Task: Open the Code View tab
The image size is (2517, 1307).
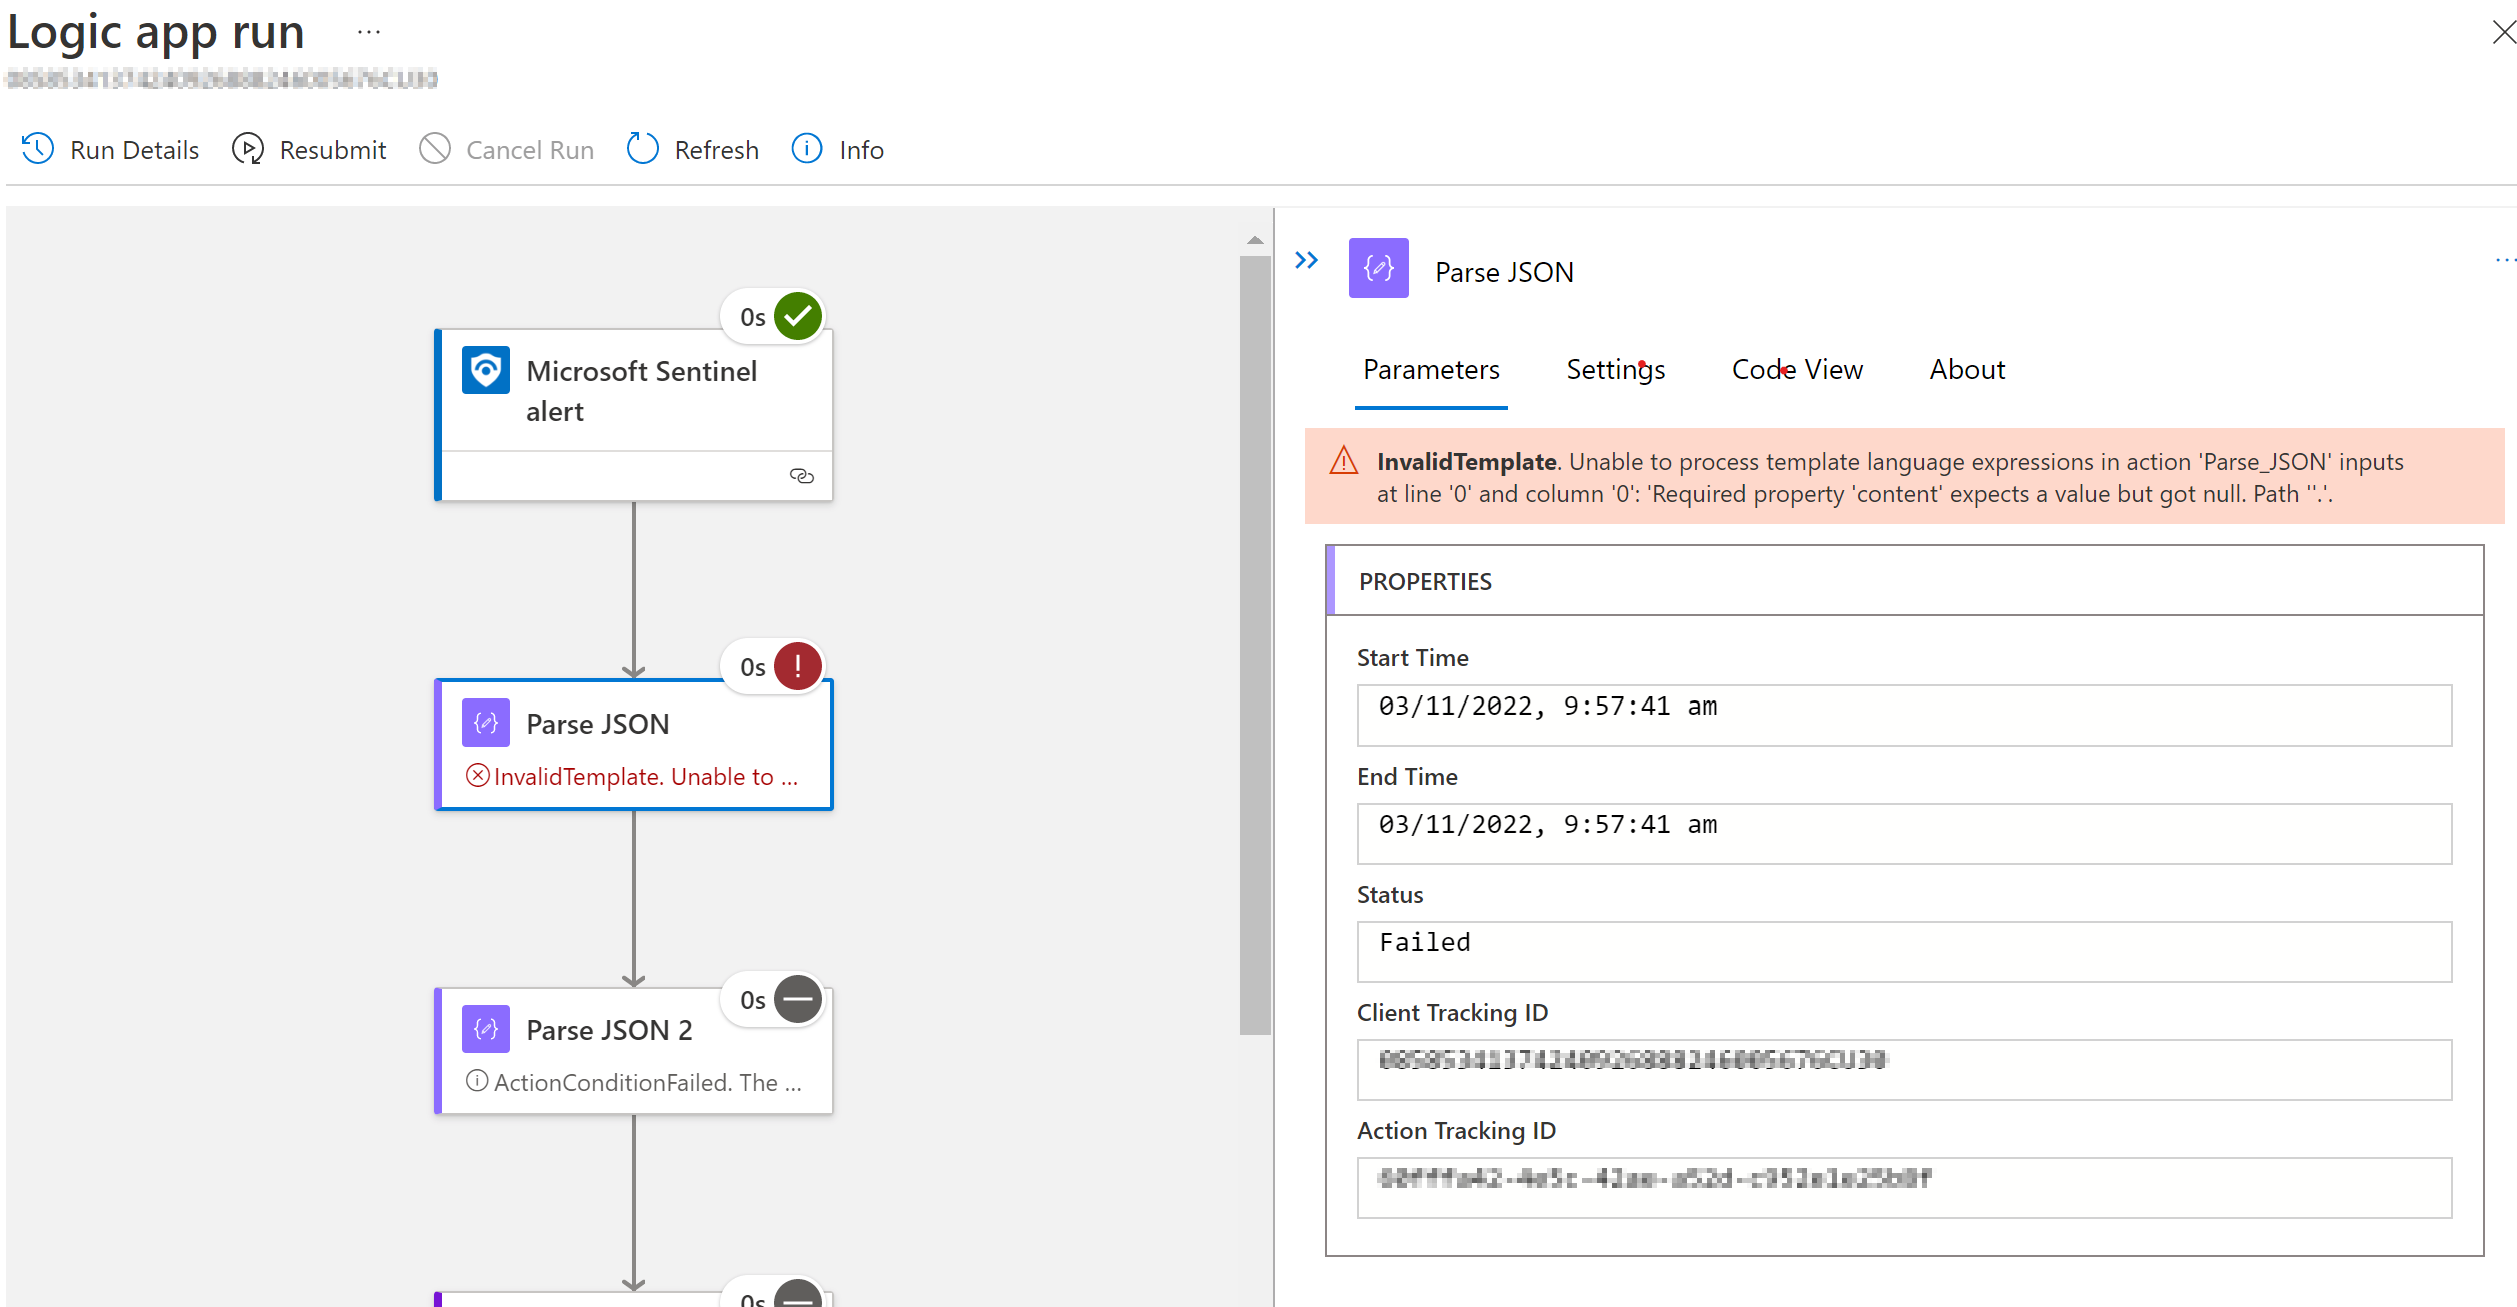Action: coord(1797,369)
